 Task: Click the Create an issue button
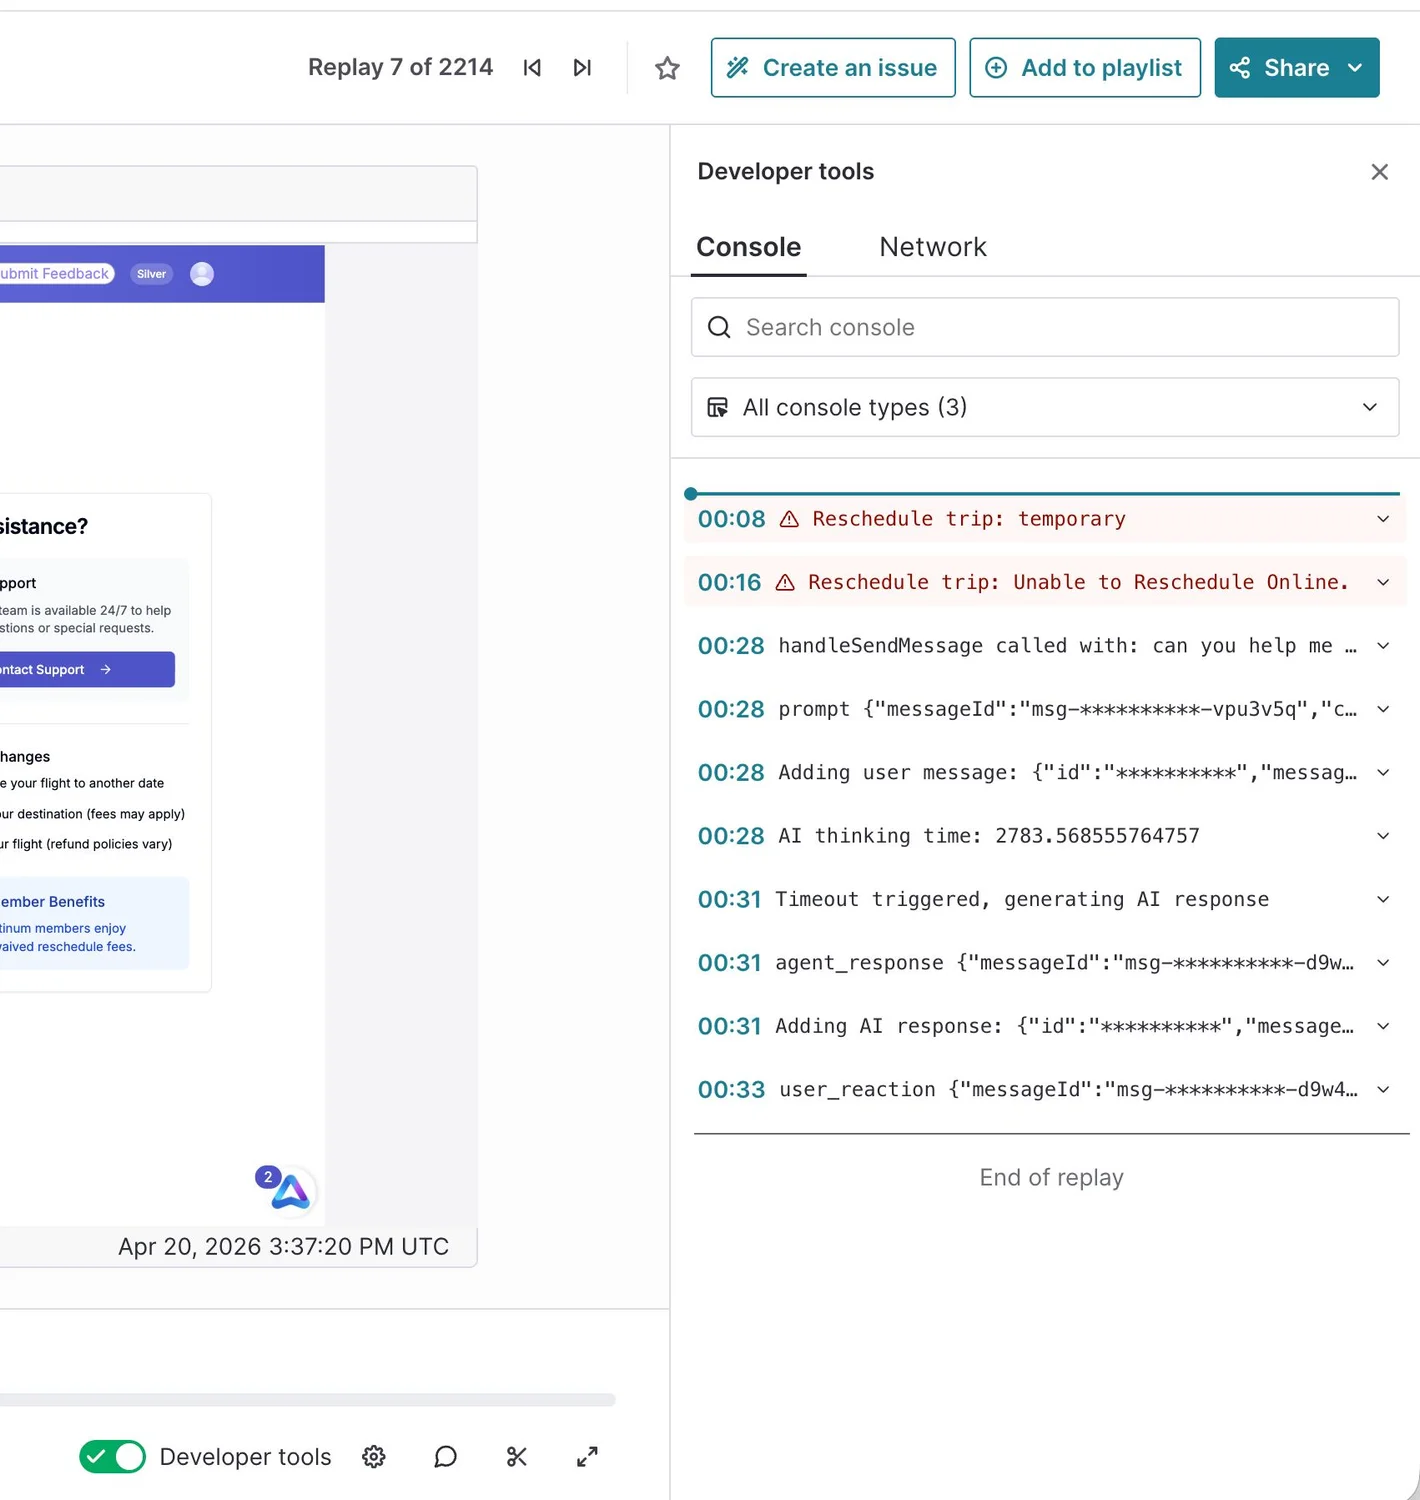click(x=833, y=68)
